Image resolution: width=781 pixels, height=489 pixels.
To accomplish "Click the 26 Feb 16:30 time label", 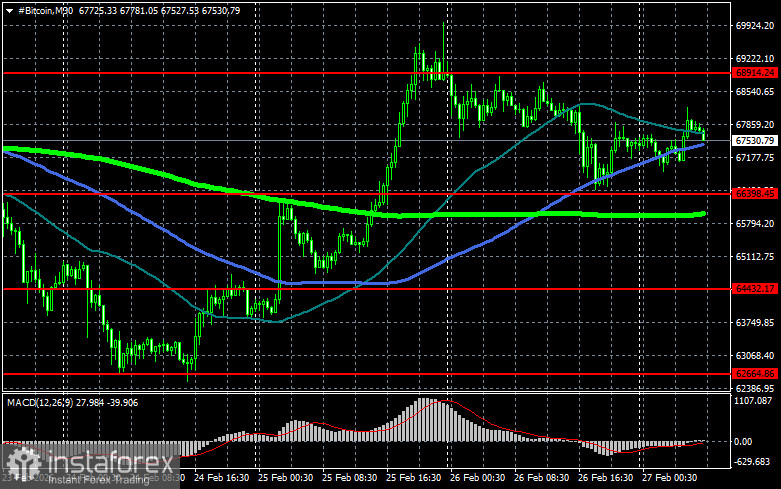I will tap(605, 478).
